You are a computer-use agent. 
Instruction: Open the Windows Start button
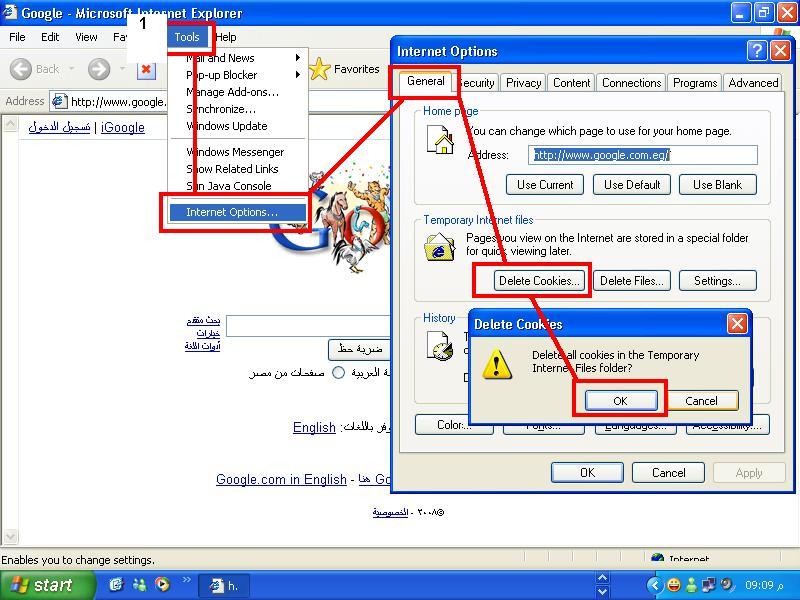coord(47,585)
